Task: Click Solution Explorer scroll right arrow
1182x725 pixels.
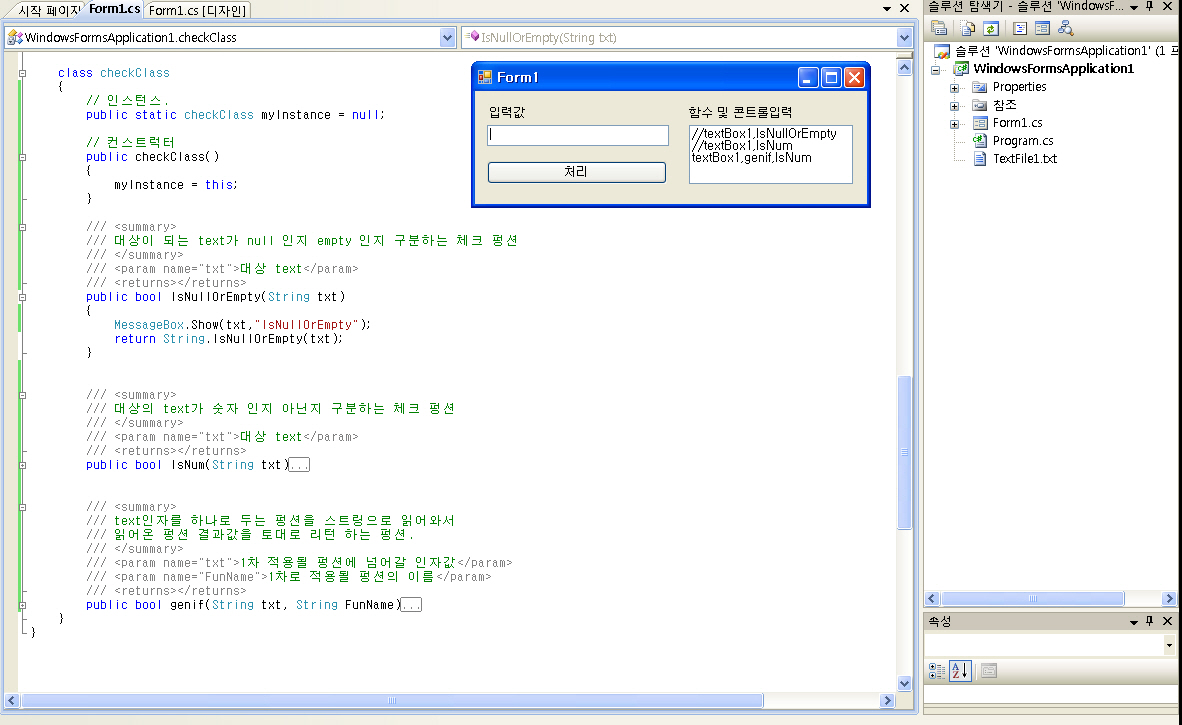Action: click(x=1169, y=598)
